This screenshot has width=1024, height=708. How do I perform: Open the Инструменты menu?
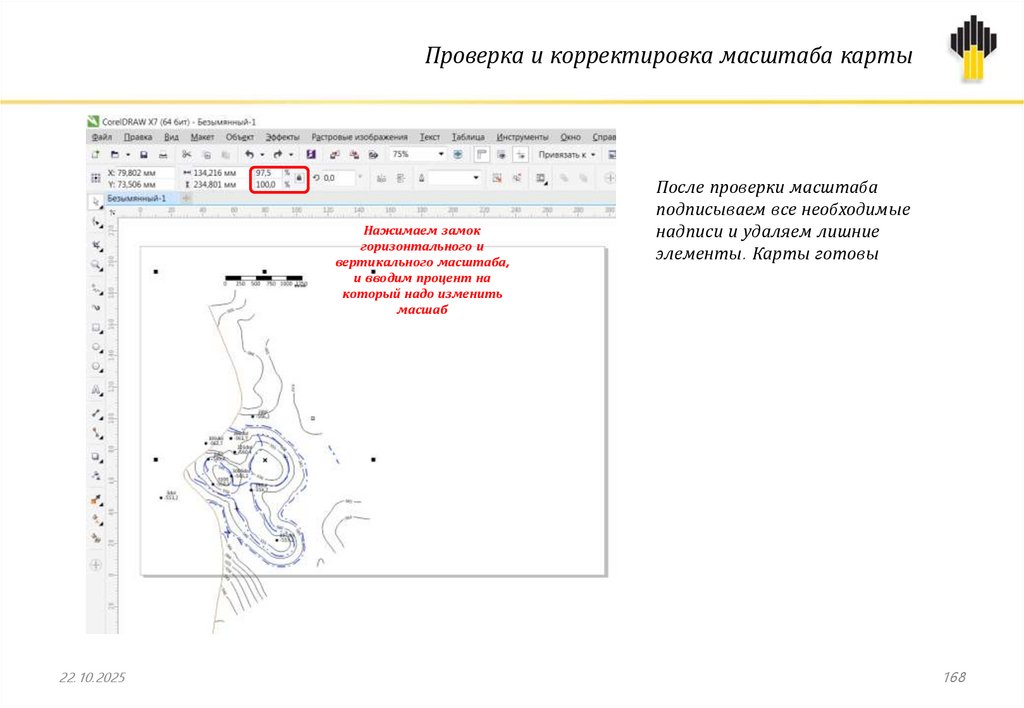tap(522, 137)
